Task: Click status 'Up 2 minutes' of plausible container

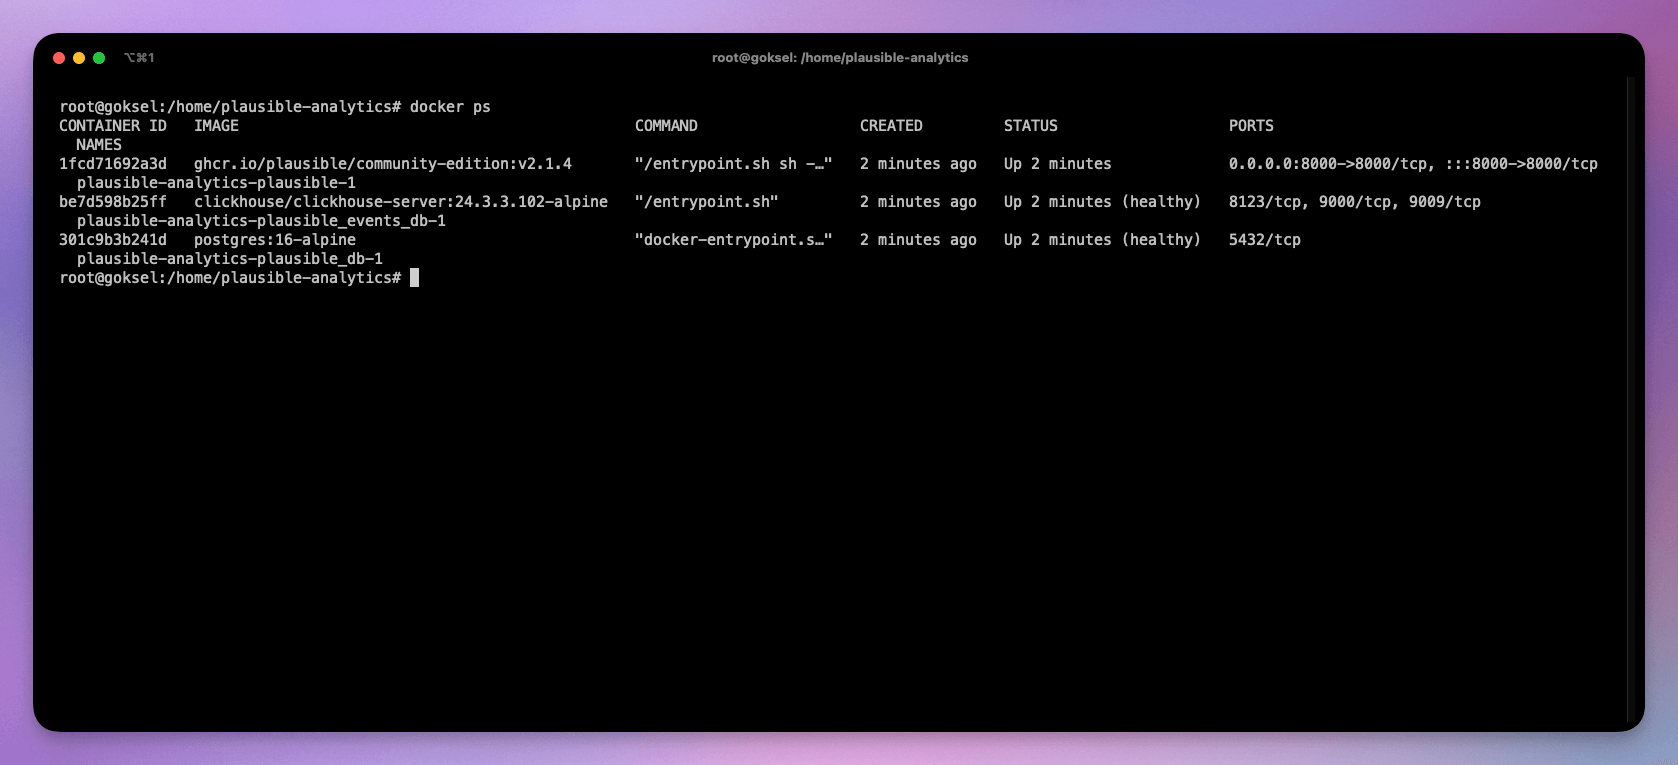Action: click(1058, 164)
